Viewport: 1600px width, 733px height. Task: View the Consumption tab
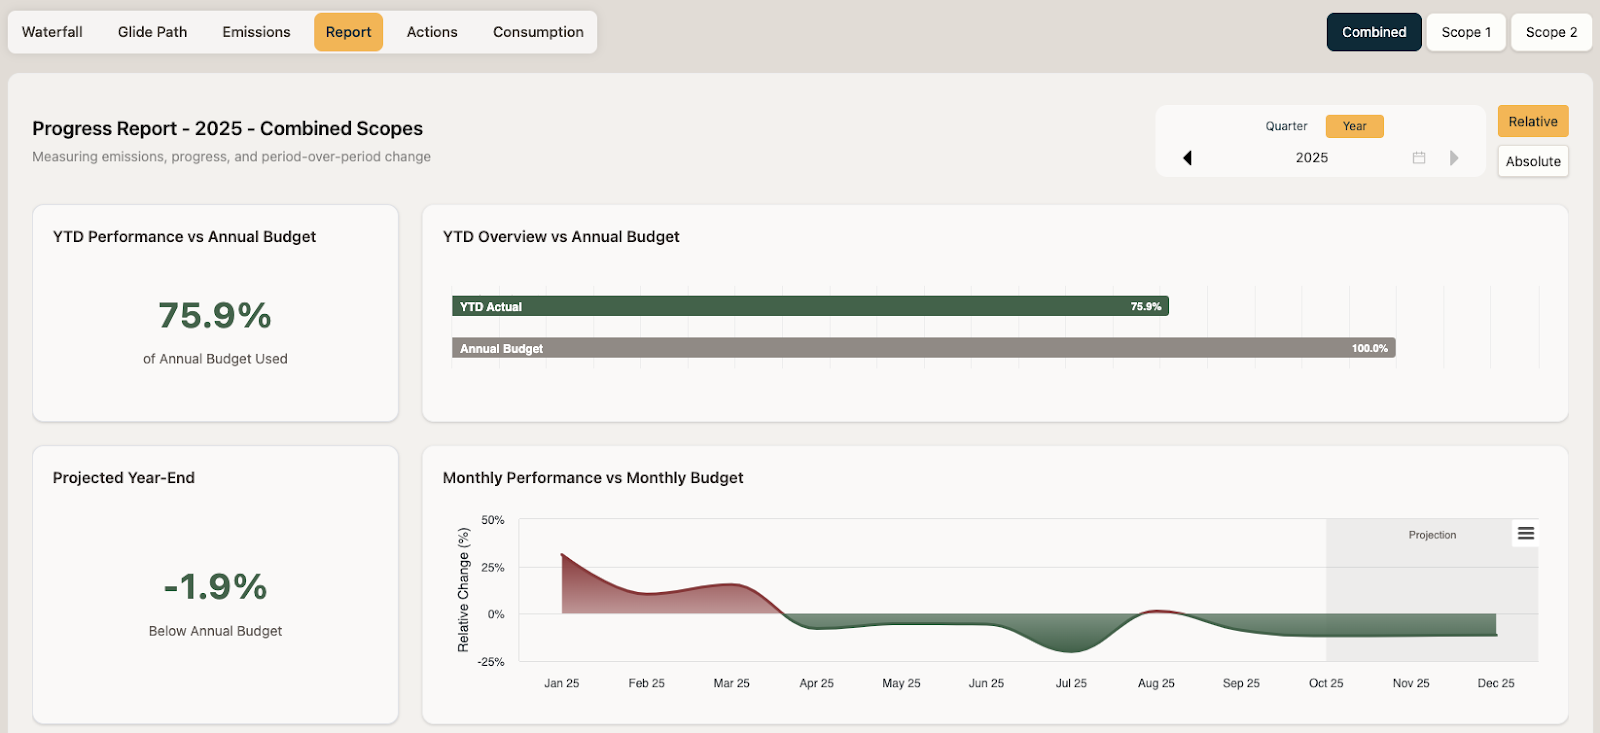538,32
